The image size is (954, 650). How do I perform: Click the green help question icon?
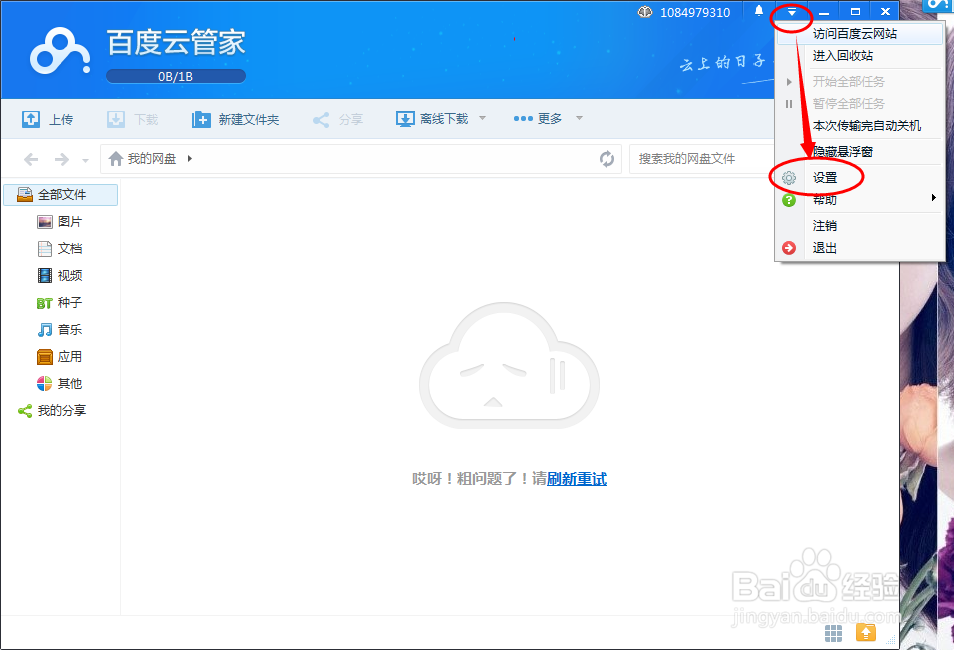click(x=789, y=200)
